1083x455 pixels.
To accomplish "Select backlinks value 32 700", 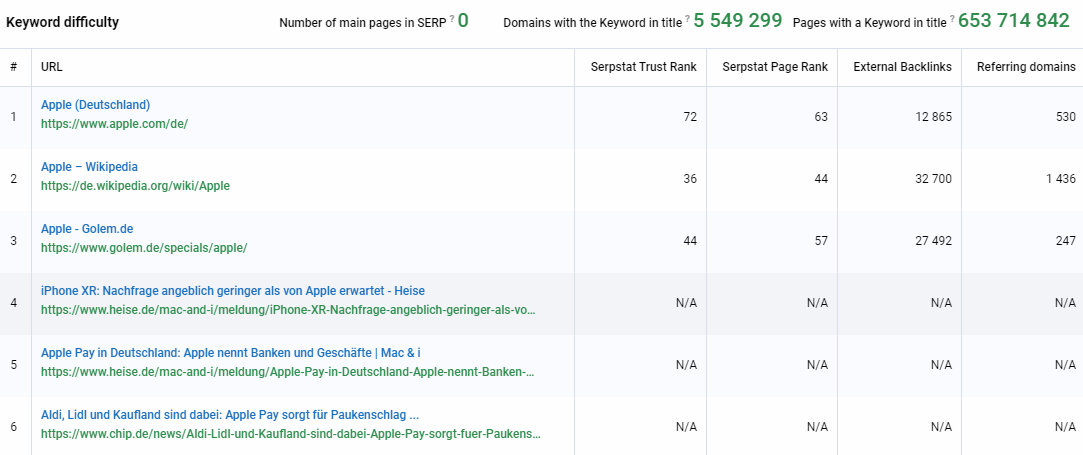I will [932, 179].
